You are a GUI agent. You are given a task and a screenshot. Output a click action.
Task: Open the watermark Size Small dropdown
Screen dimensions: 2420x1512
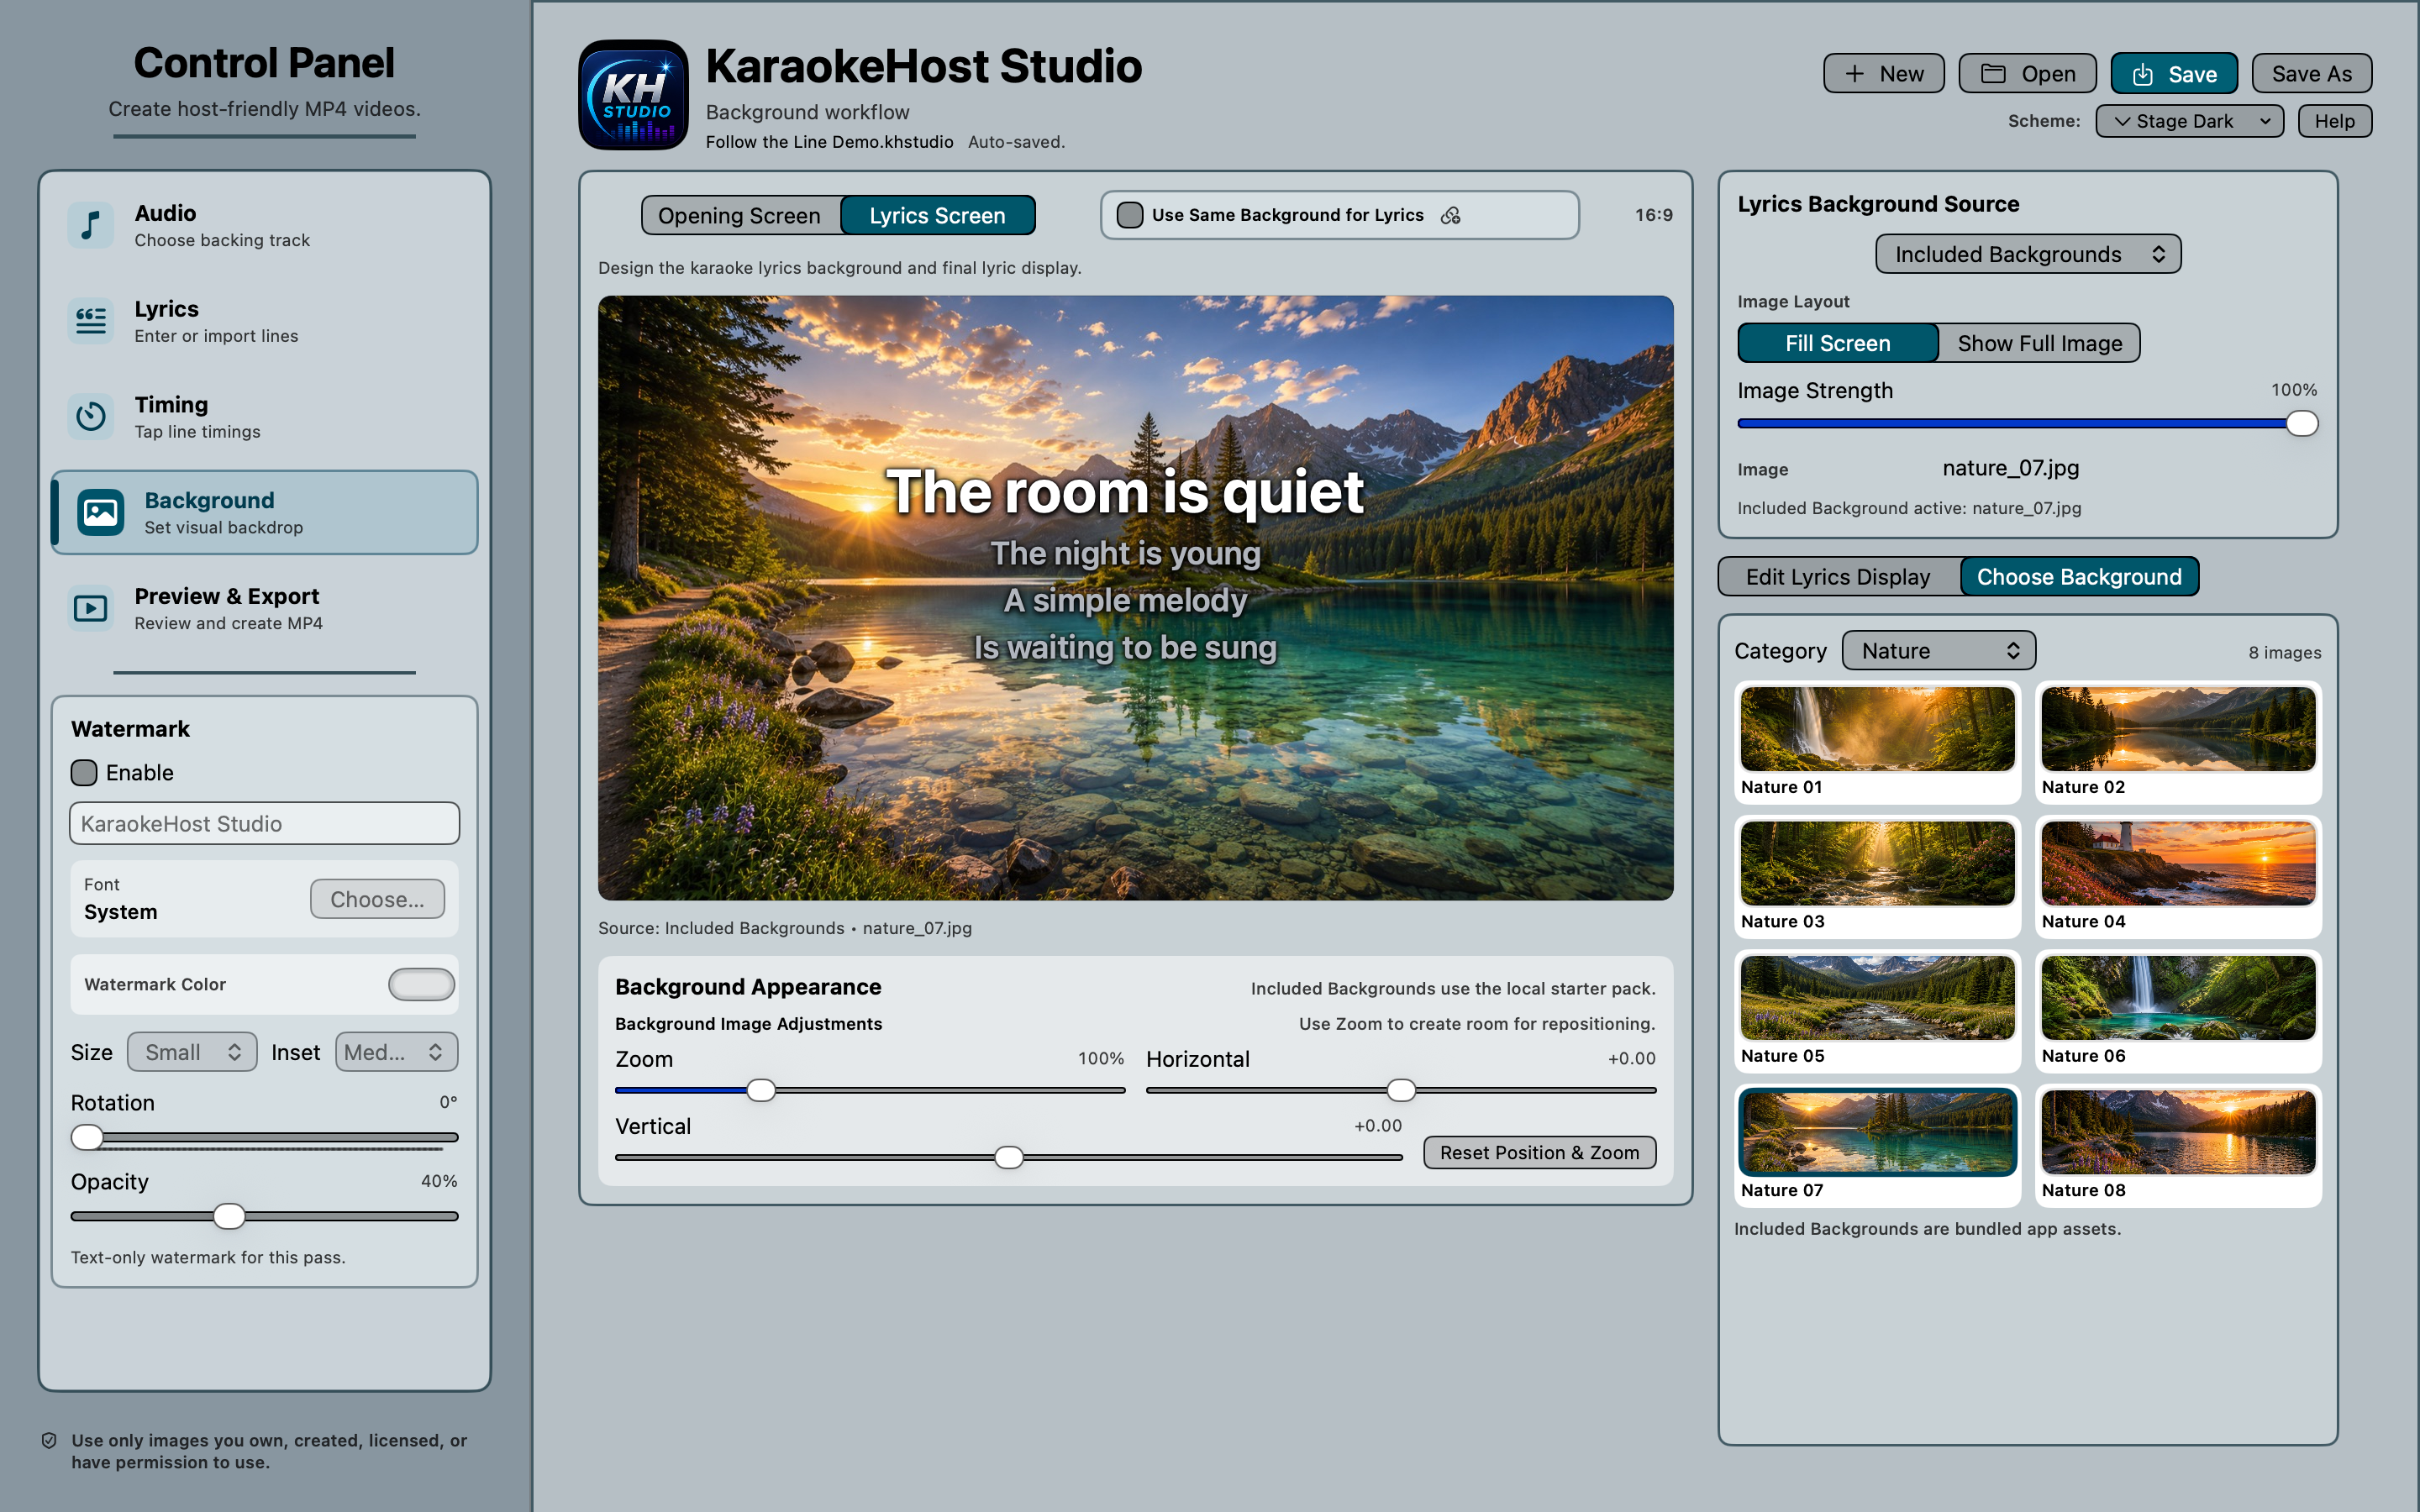click(x=192, y=1052)
